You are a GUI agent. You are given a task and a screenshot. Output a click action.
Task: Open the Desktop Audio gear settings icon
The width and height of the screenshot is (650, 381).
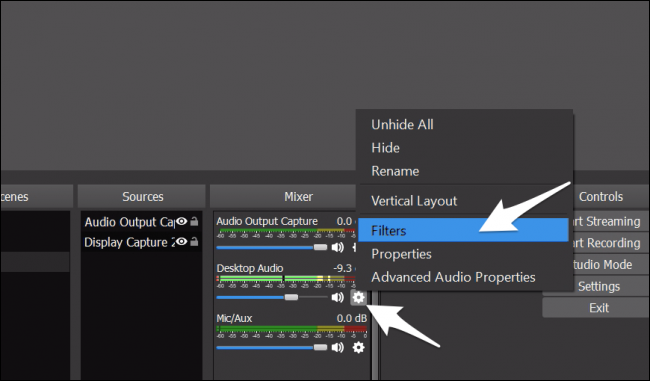pyautogui.click(x=358, y=297)
